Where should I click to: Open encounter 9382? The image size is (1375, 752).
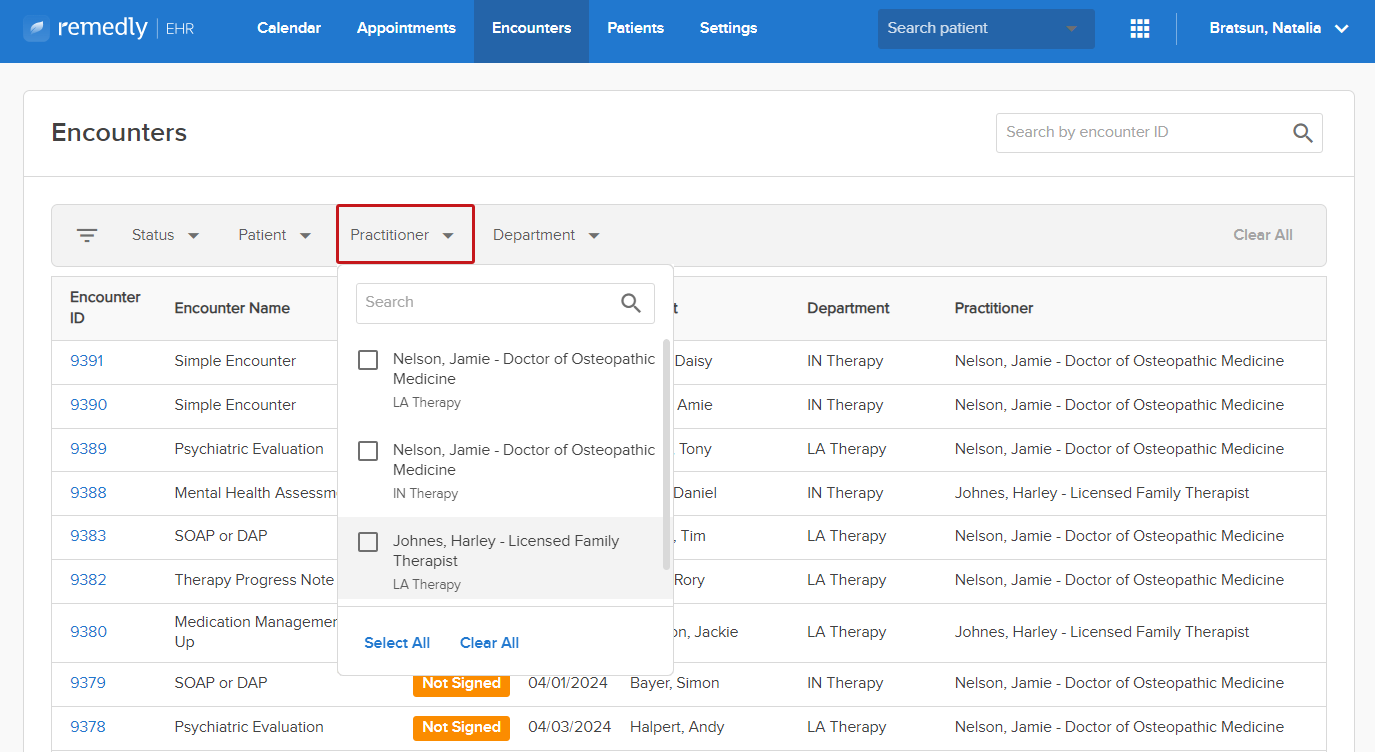pos(88,580)
